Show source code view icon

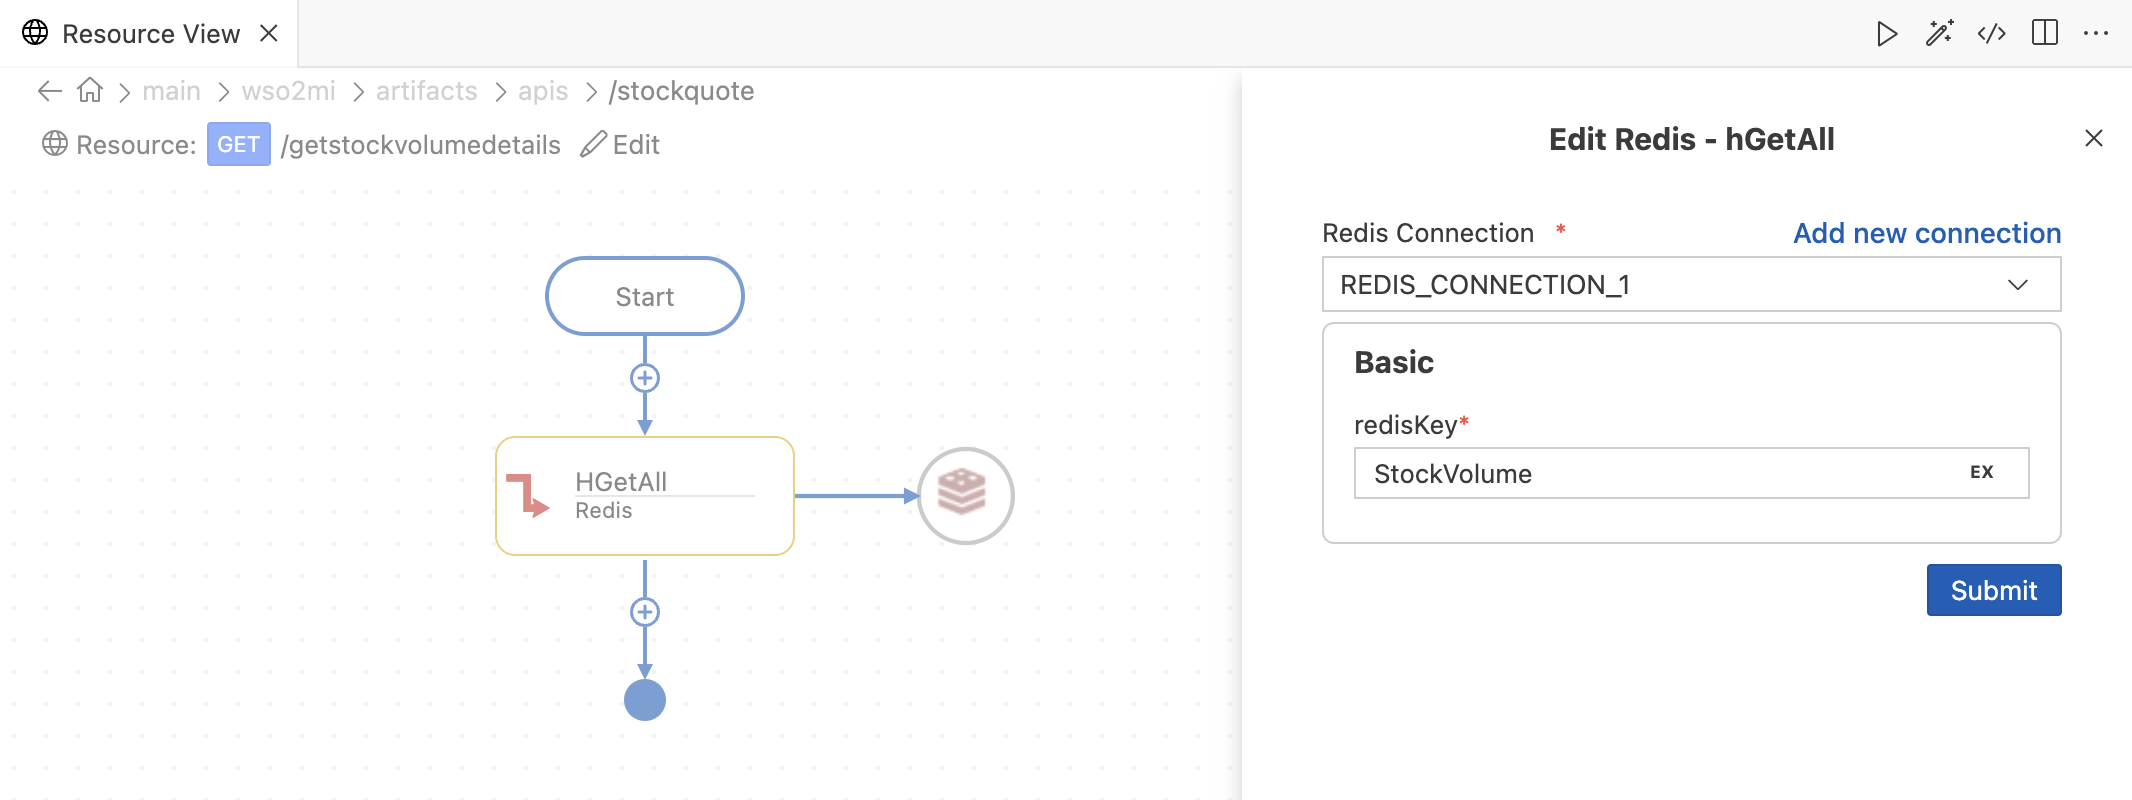pos(1991,34)
